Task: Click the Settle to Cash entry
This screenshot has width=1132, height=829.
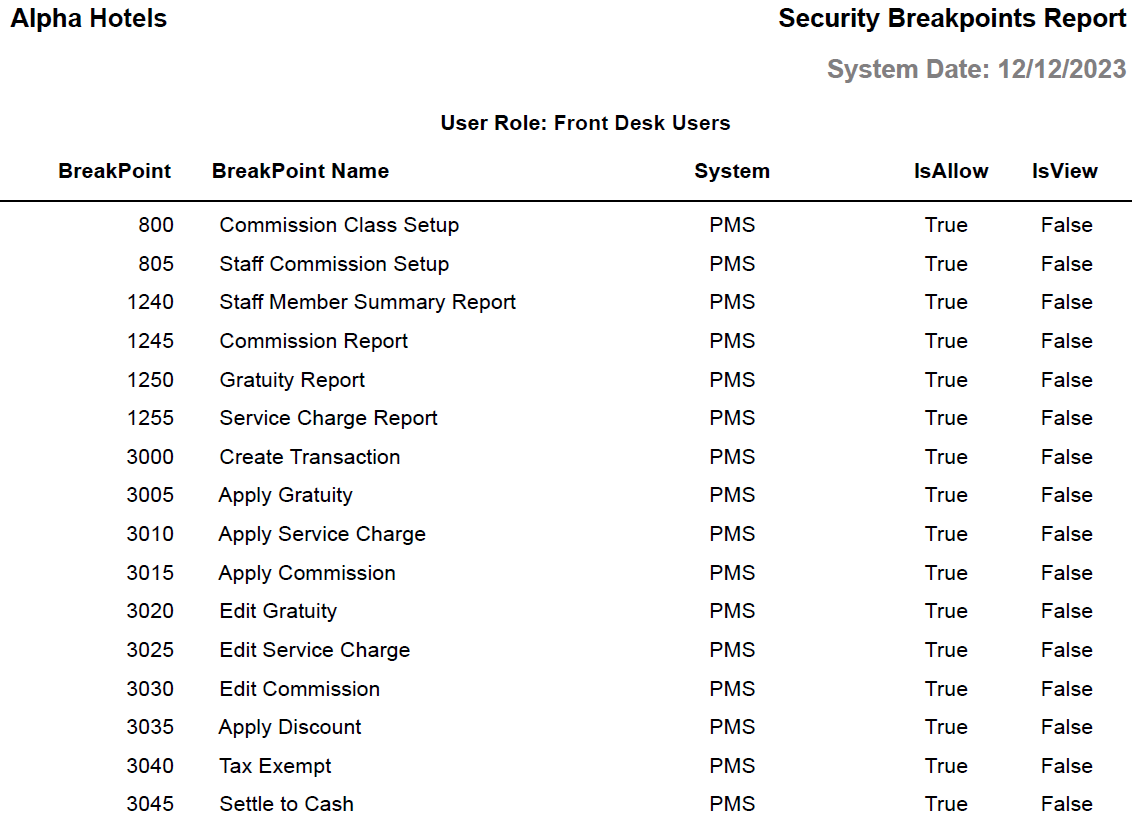Action: (286, 804)
